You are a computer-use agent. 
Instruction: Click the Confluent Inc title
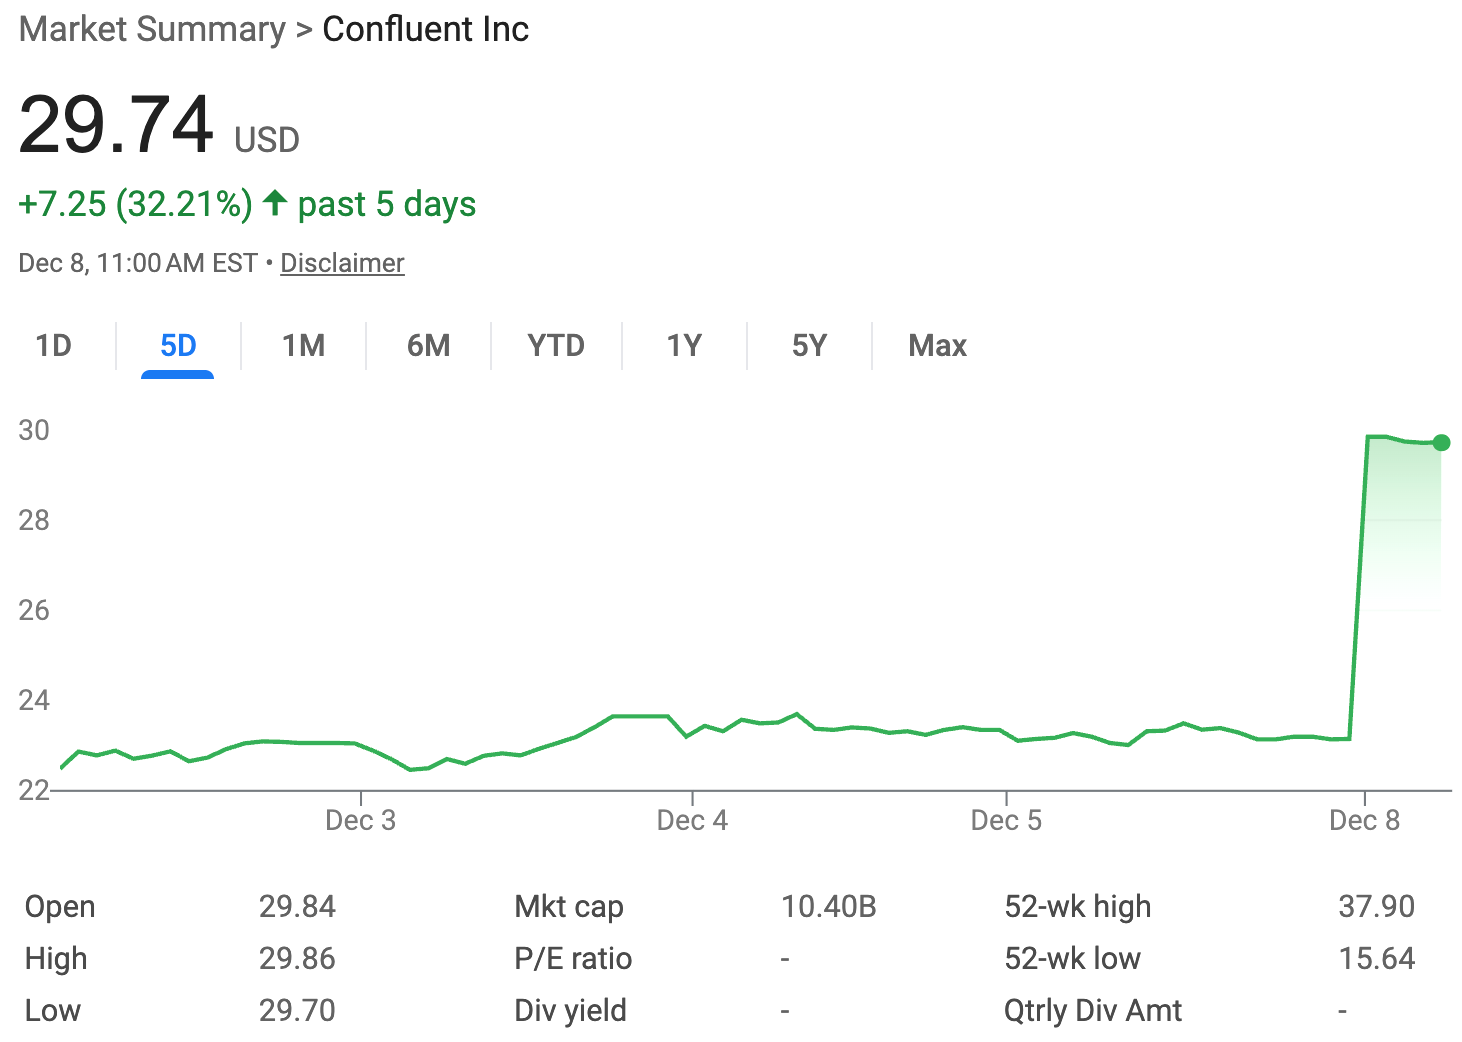425,29
